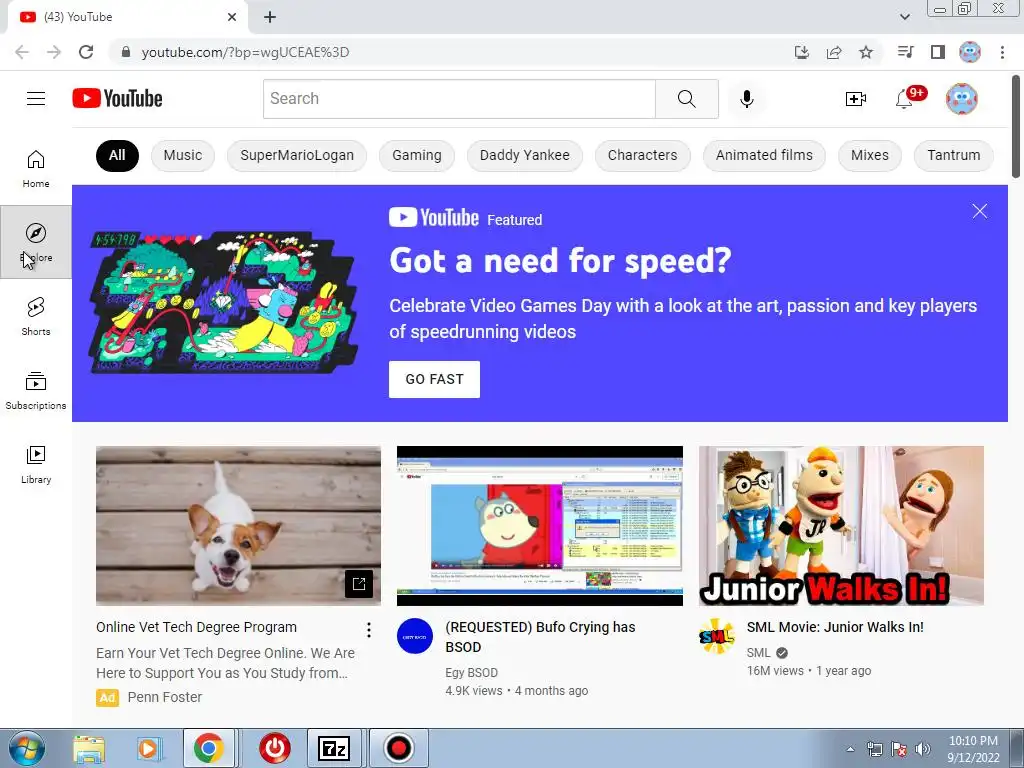Click the search magnifier button
The image size is (1024, 768).
click(x=686, y=99)
